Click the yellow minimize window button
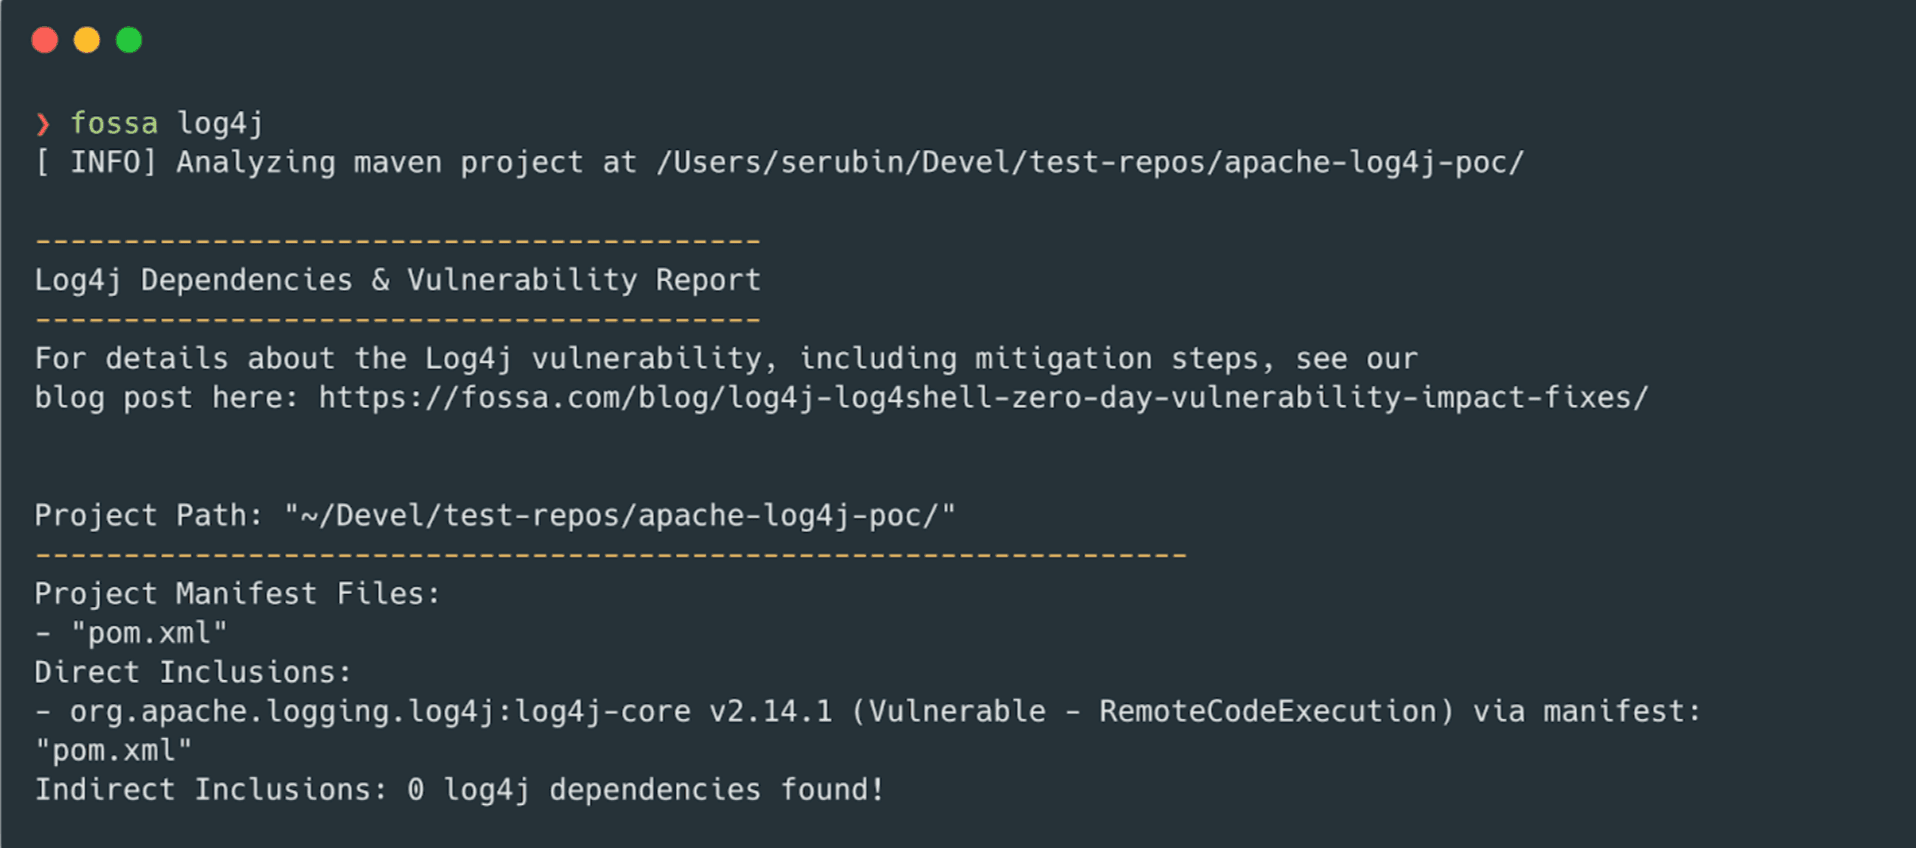The image size is (1916, 848). tap(87, 40)
